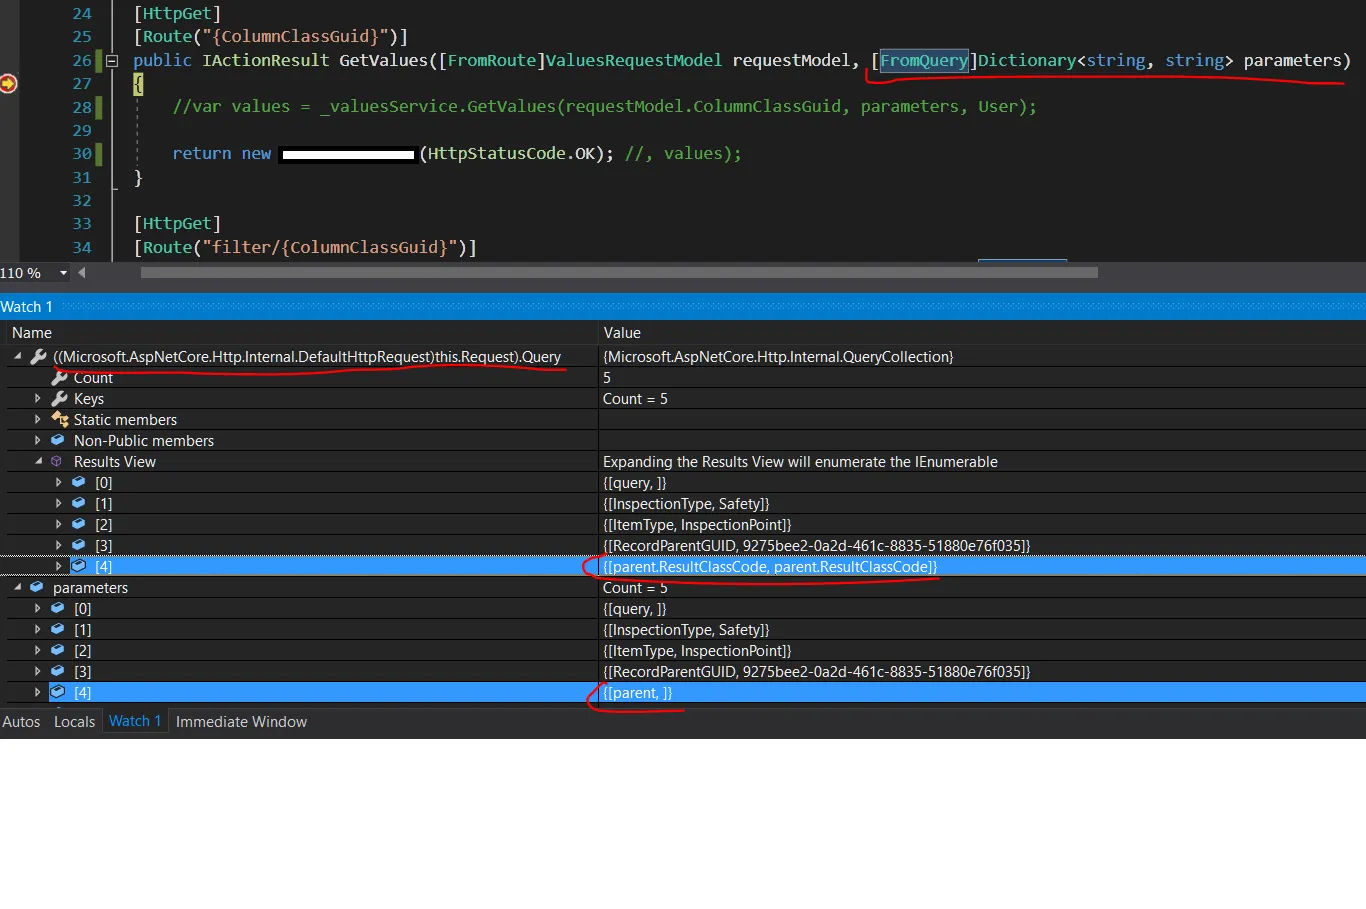This screenshot has width=1366, height=909.
Task: Switch to the Locals tab
Action: [x=74, y=722]
